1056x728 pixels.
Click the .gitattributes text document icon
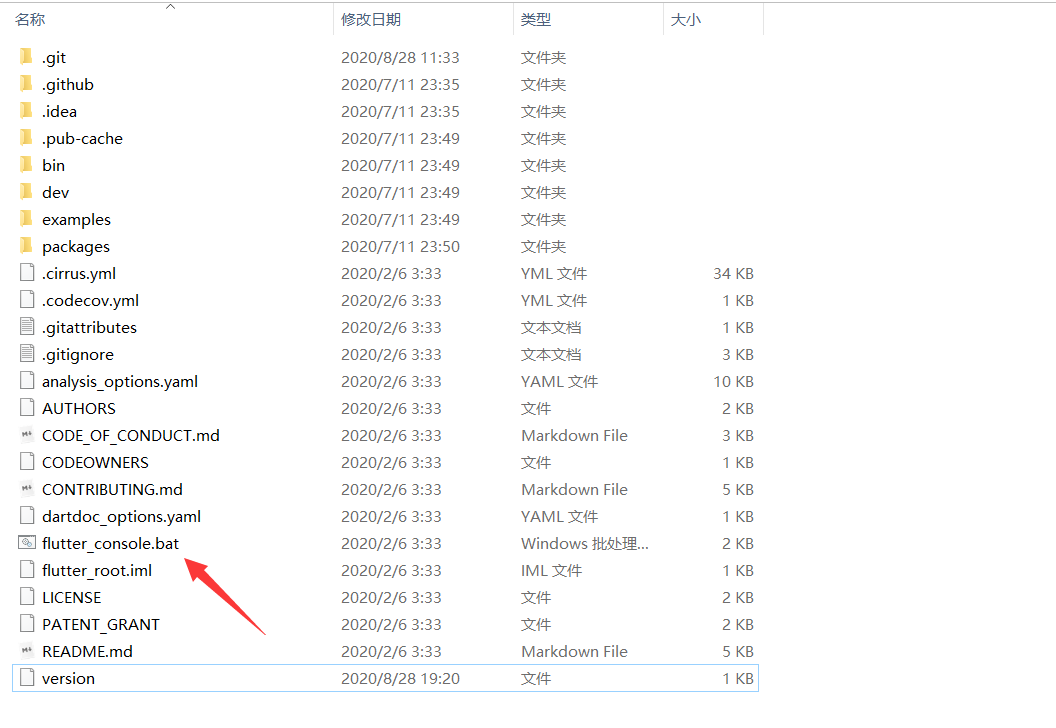27,327
